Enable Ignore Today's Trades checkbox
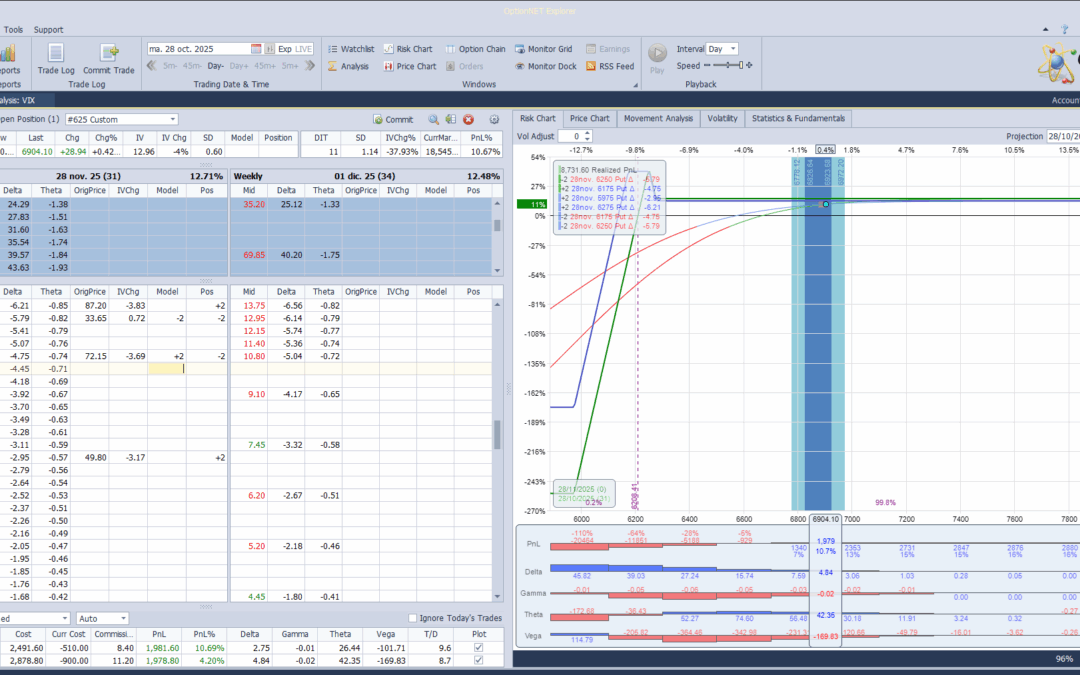This screenshot has height=675, width=1080. (413, 618)
